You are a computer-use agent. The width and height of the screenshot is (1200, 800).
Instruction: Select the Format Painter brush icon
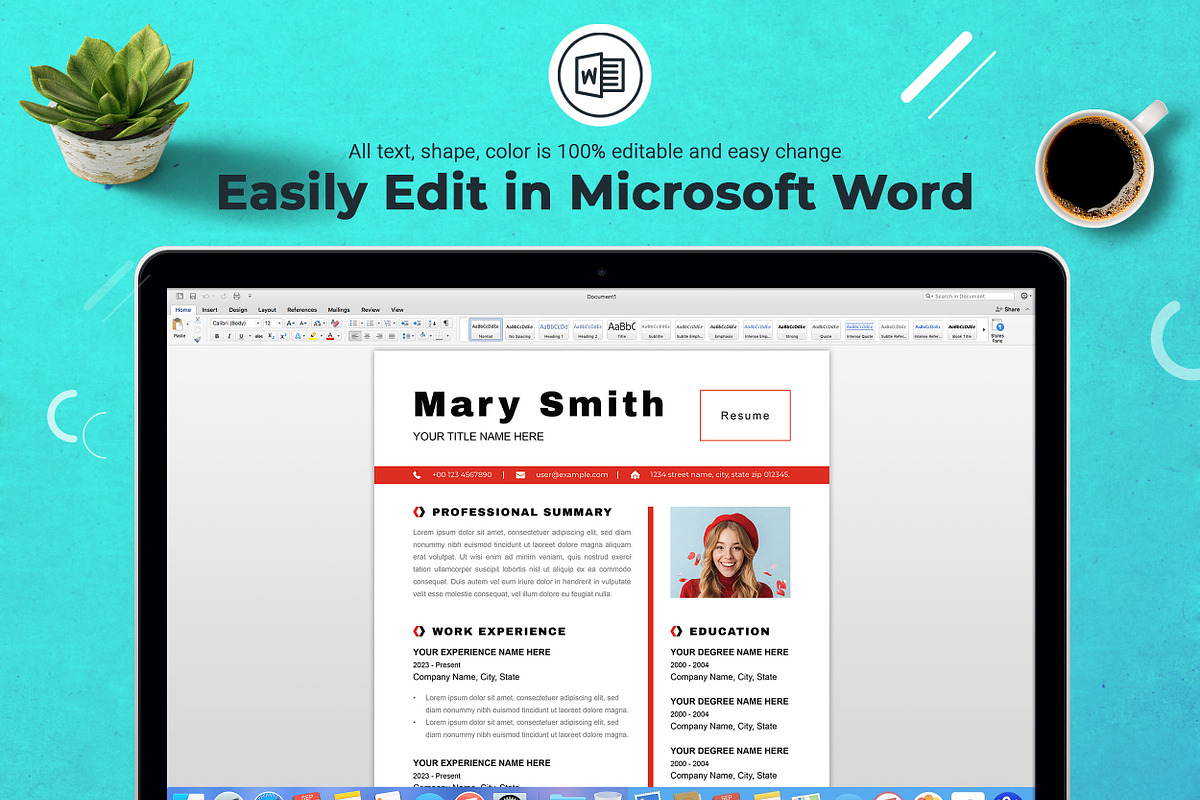point(197,339)
